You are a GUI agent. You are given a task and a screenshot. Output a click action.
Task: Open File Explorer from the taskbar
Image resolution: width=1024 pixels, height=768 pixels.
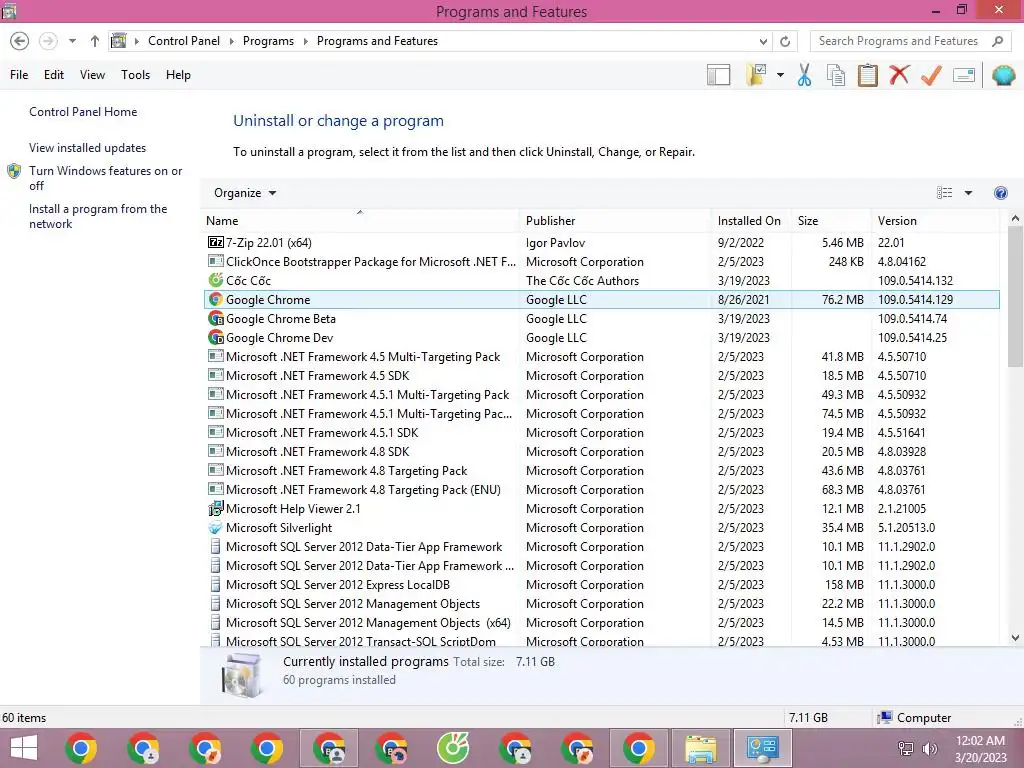(x=701, y=748)
